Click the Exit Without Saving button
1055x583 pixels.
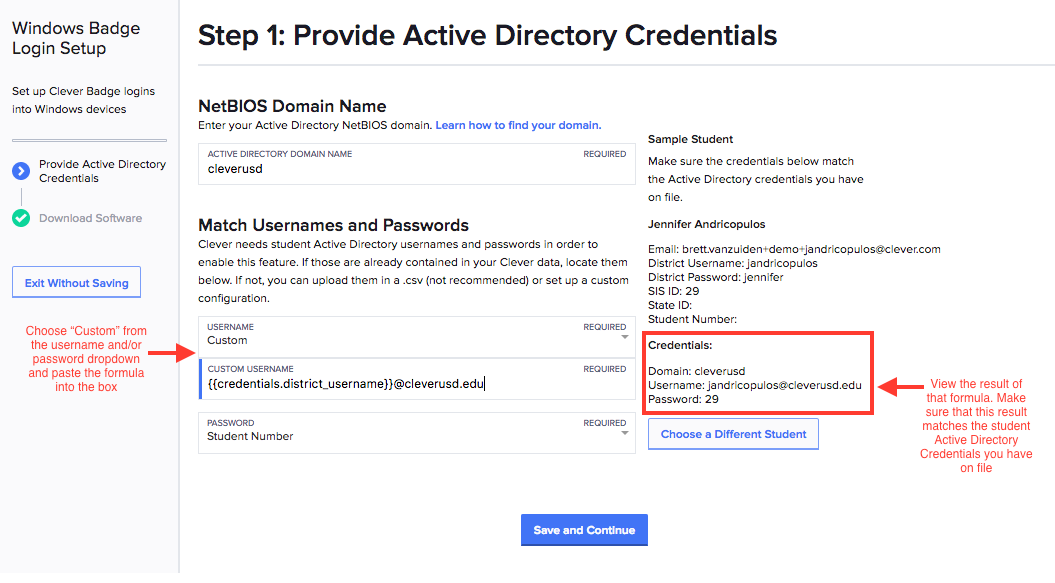(77, 283)
